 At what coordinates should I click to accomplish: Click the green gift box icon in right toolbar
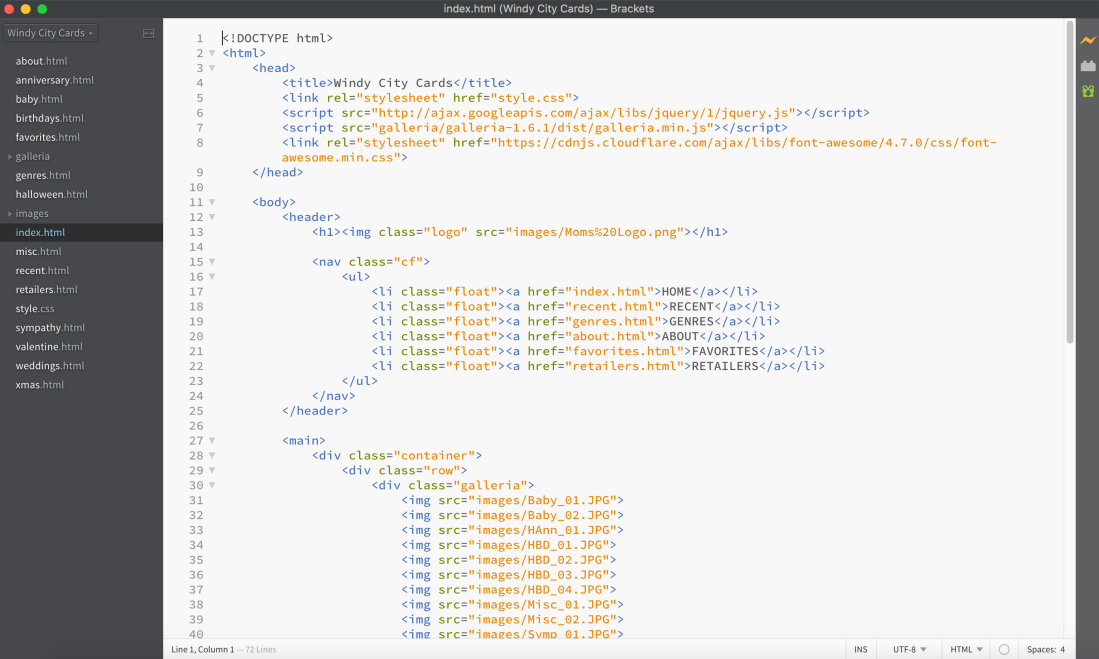[x=1087, y=91]
